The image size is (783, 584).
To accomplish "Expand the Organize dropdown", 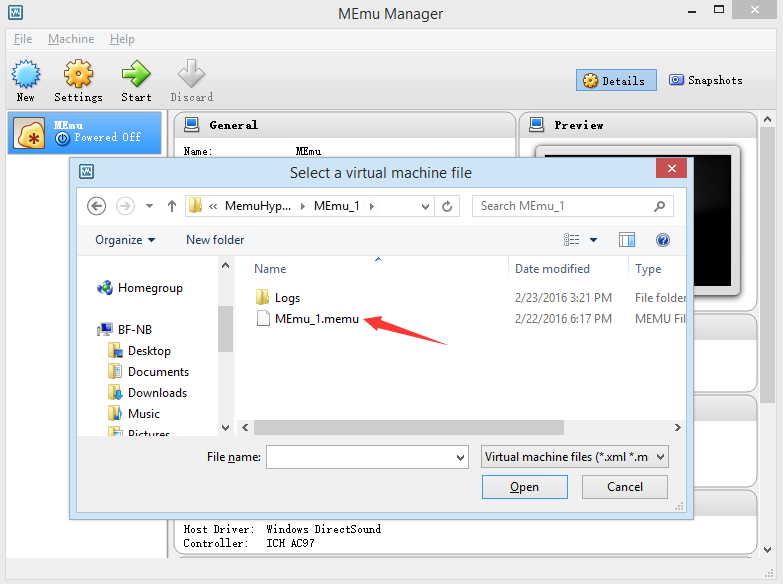I will click(x=125, y=240).
